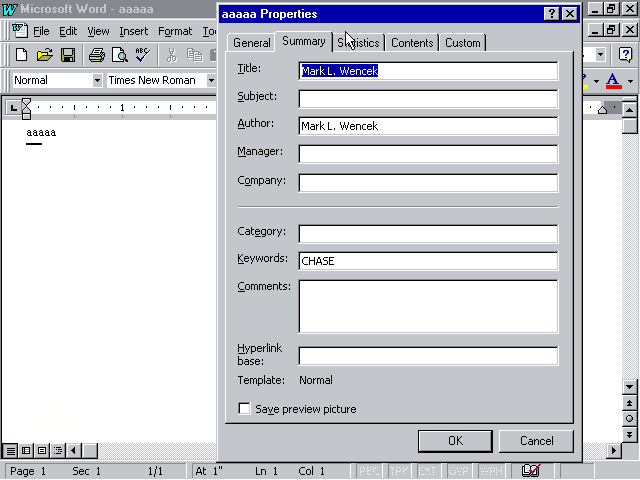Image resolution: width=640 pixels, height=480 pixels.
Task: Switch to the Contents tab
Action: pos(412,43)
